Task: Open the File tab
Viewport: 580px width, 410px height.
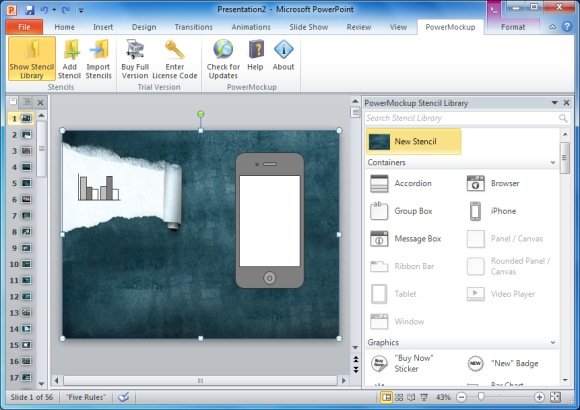Action: point(24,27)
